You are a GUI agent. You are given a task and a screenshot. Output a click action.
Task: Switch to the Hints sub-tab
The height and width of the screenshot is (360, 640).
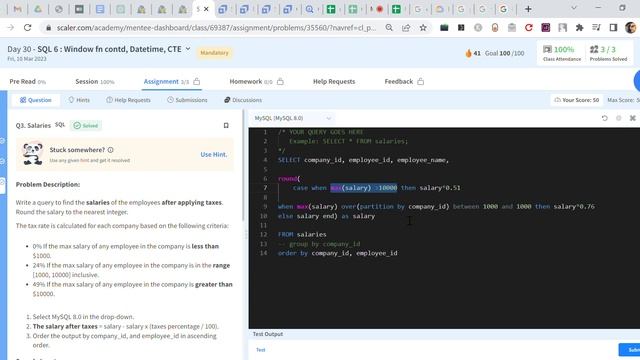coord(79,100)
